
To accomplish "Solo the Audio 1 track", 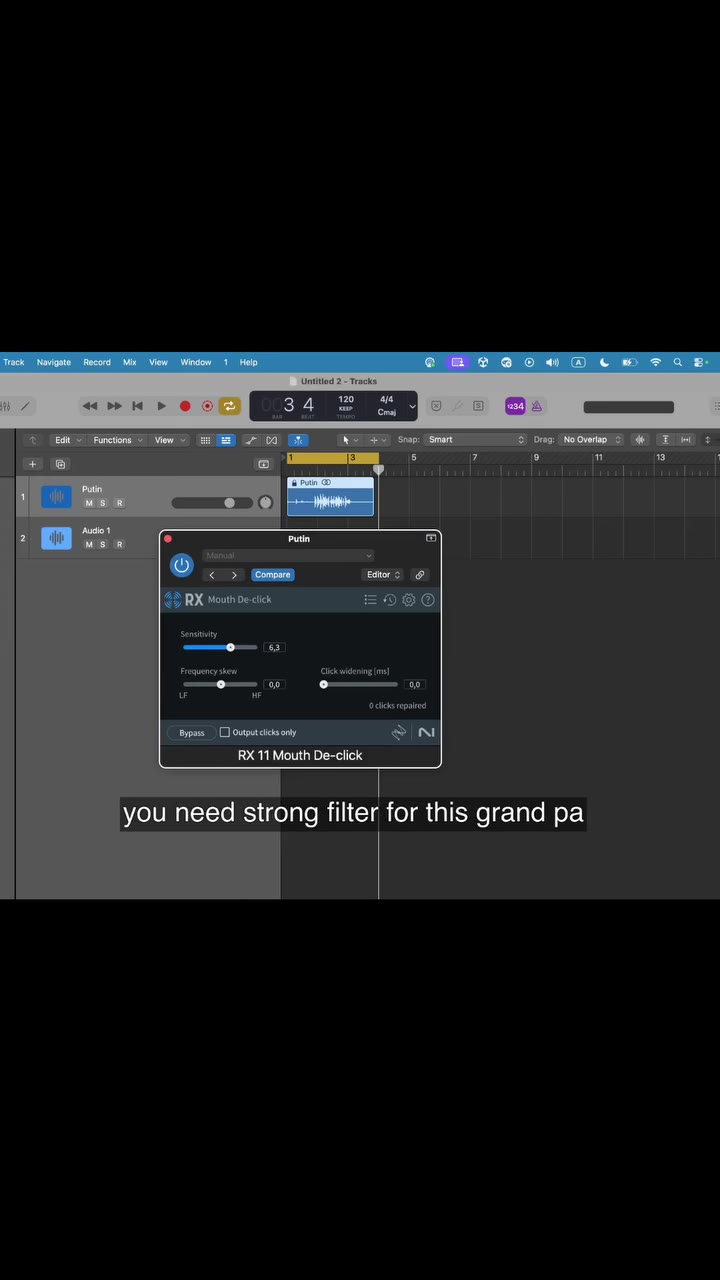I will point(102,545).
